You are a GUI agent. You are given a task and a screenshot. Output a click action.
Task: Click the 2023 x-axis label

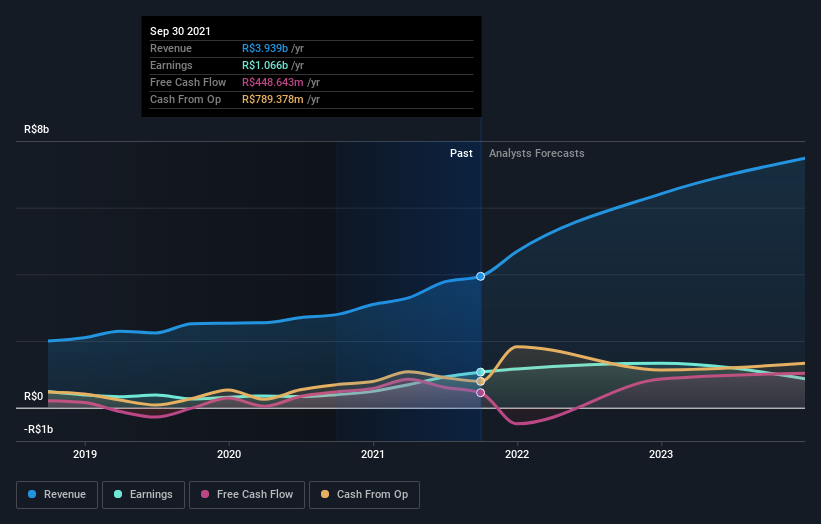click(x=661, y=454)
